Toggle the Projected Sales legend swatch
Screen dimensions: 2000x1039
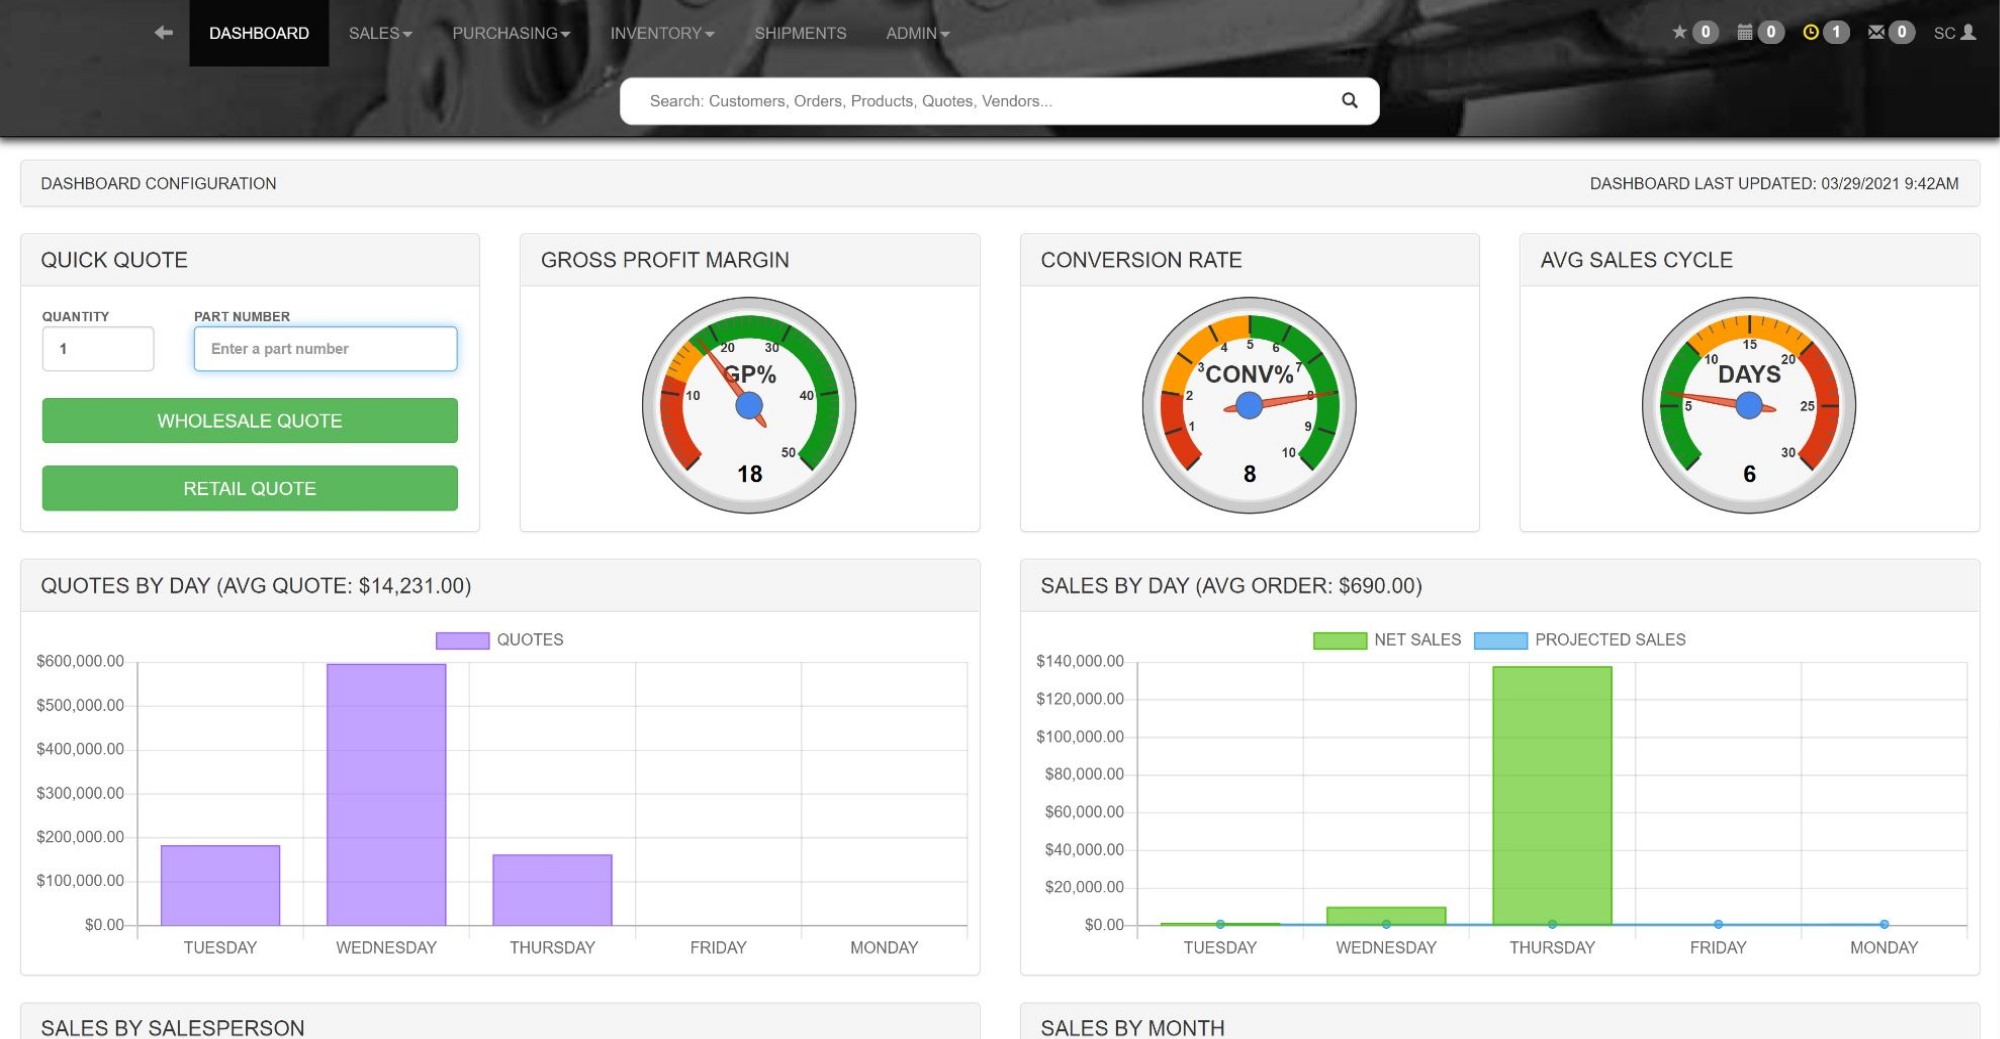pyautogui.click(x=1501, y=640)
